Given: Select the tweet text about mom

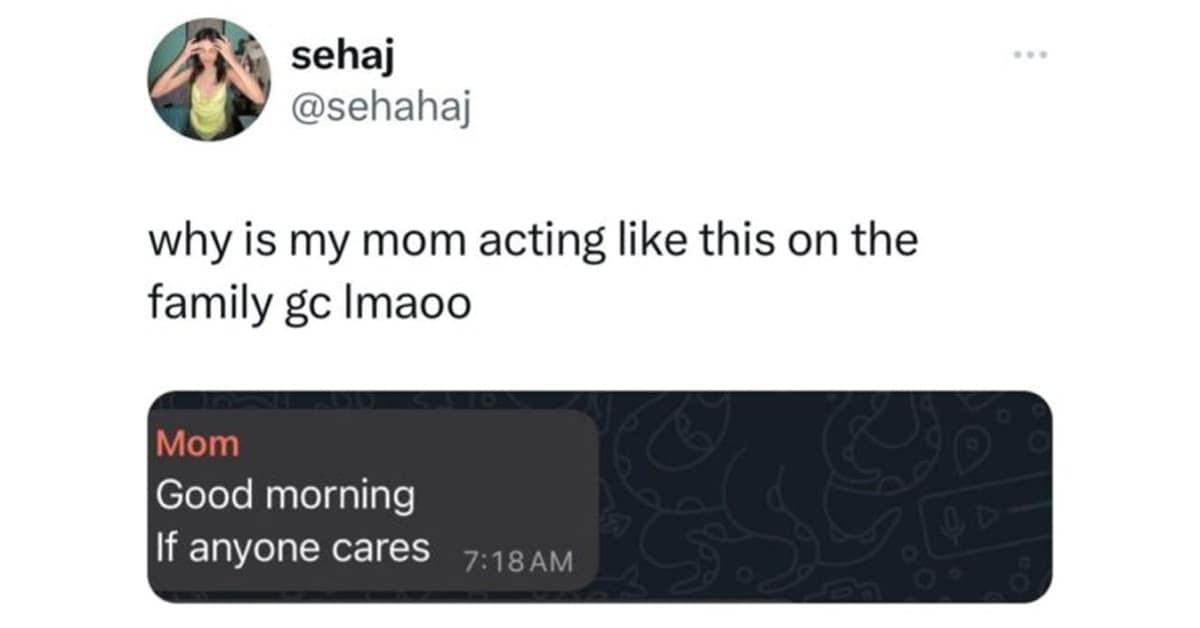Looking at the screenshot, I should 532,244.
